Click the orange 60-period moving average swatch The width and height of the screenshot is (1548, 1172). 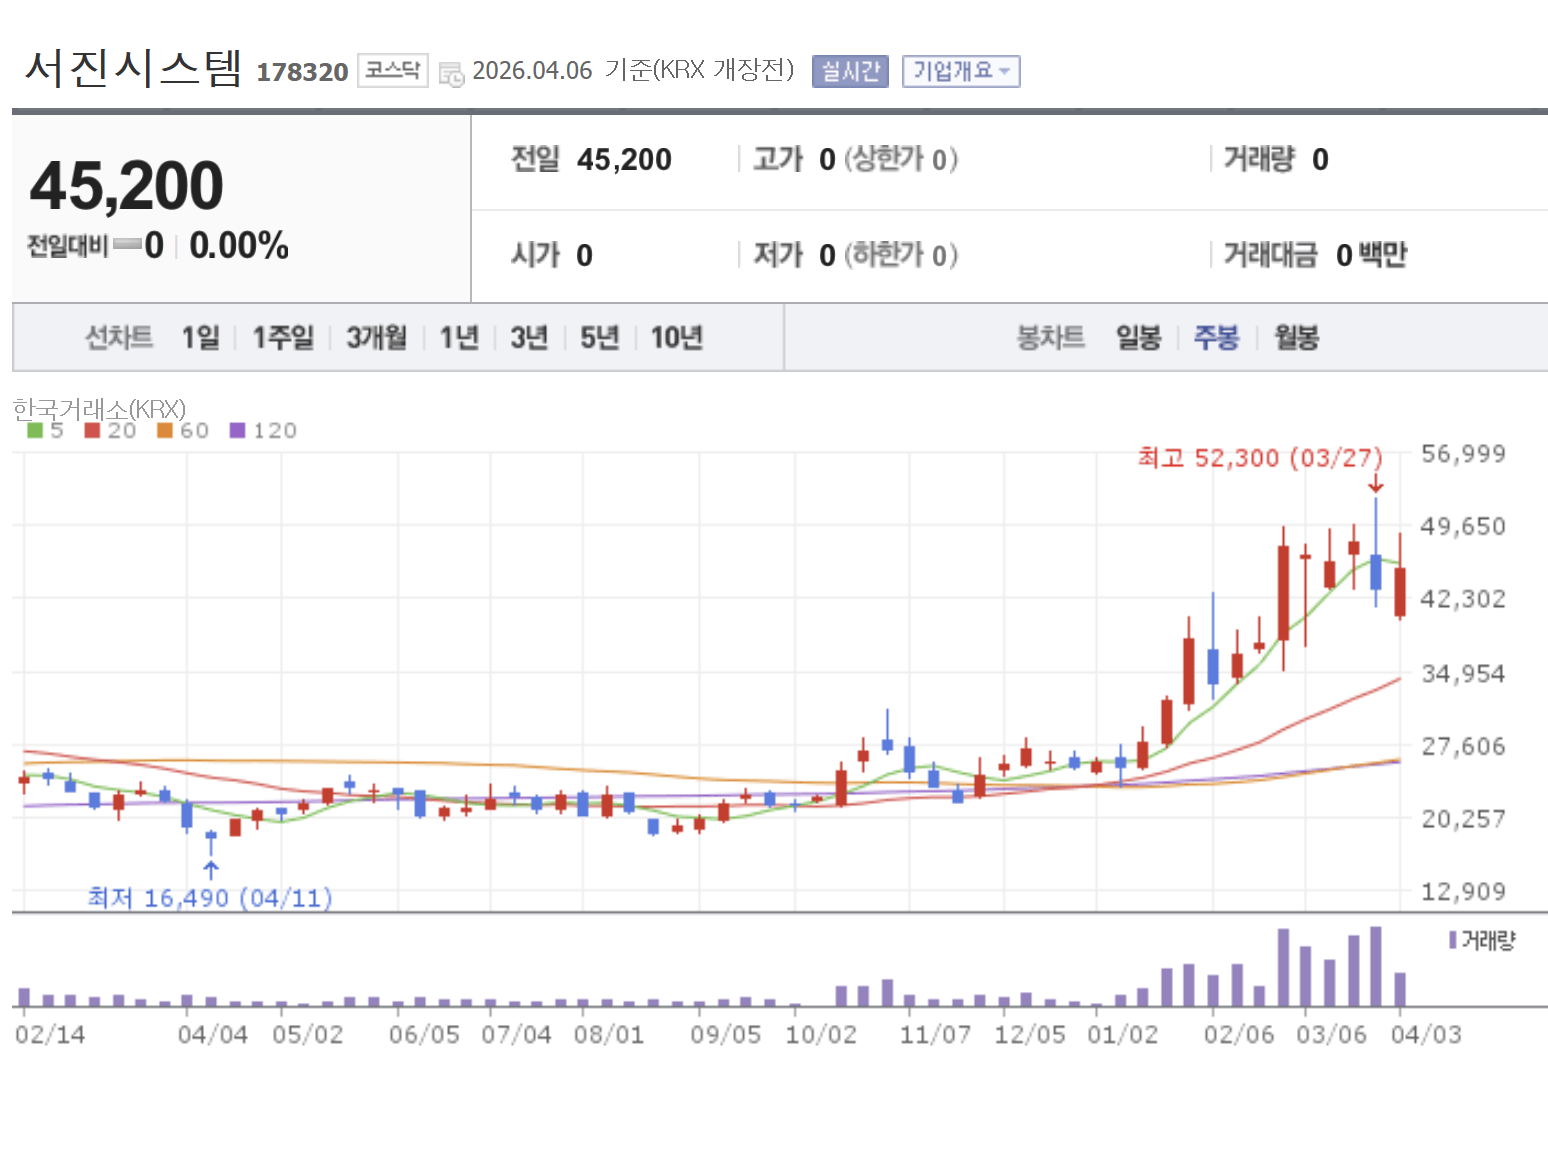click(165, 431)
